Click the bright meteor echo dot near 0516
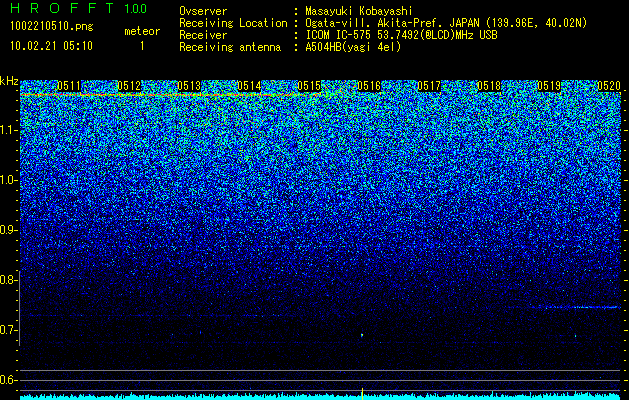 362,335
